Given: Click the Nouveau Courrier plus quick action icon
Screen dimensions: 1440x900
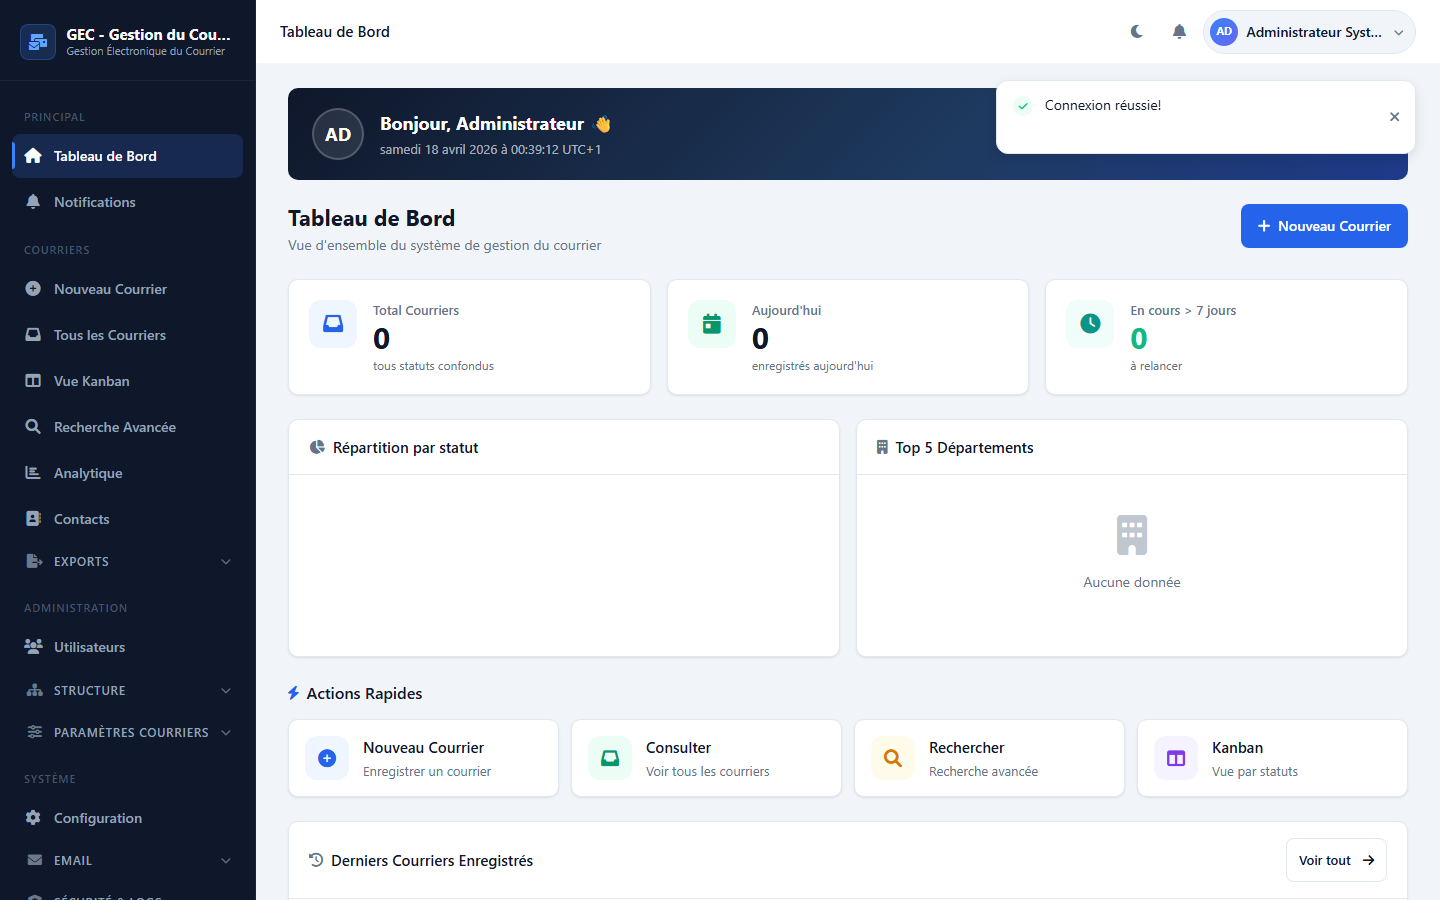Looking at the screenshot, I should point(327,758).
